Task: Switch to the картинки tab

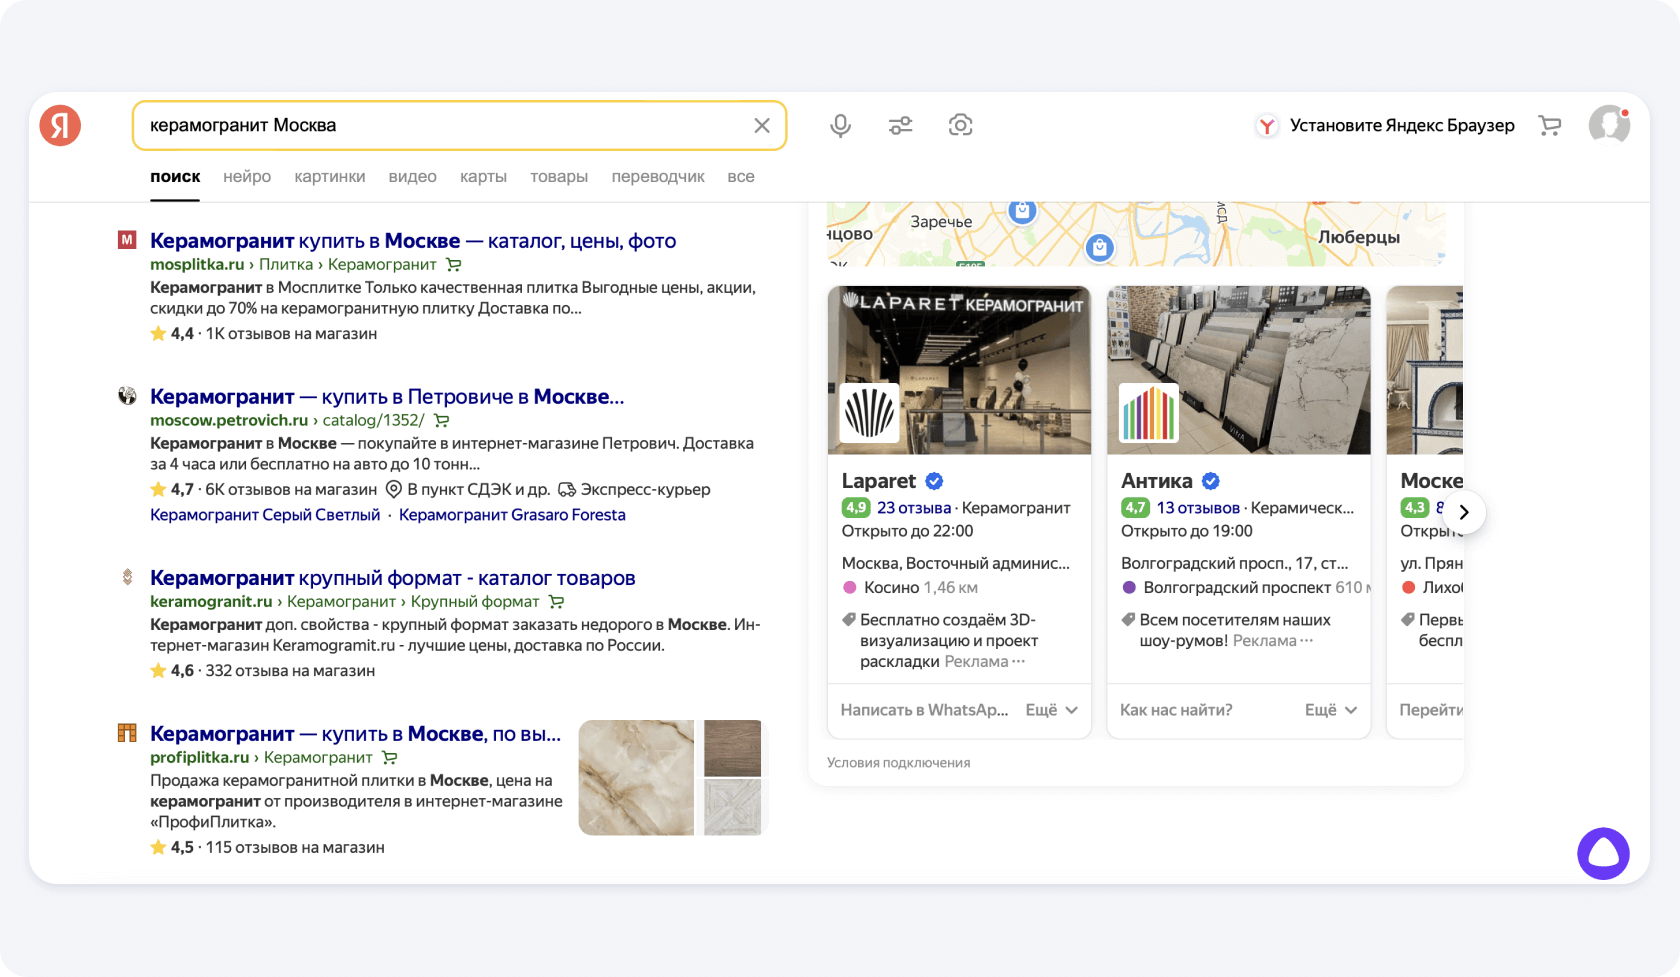Action: tap(329, 177)
